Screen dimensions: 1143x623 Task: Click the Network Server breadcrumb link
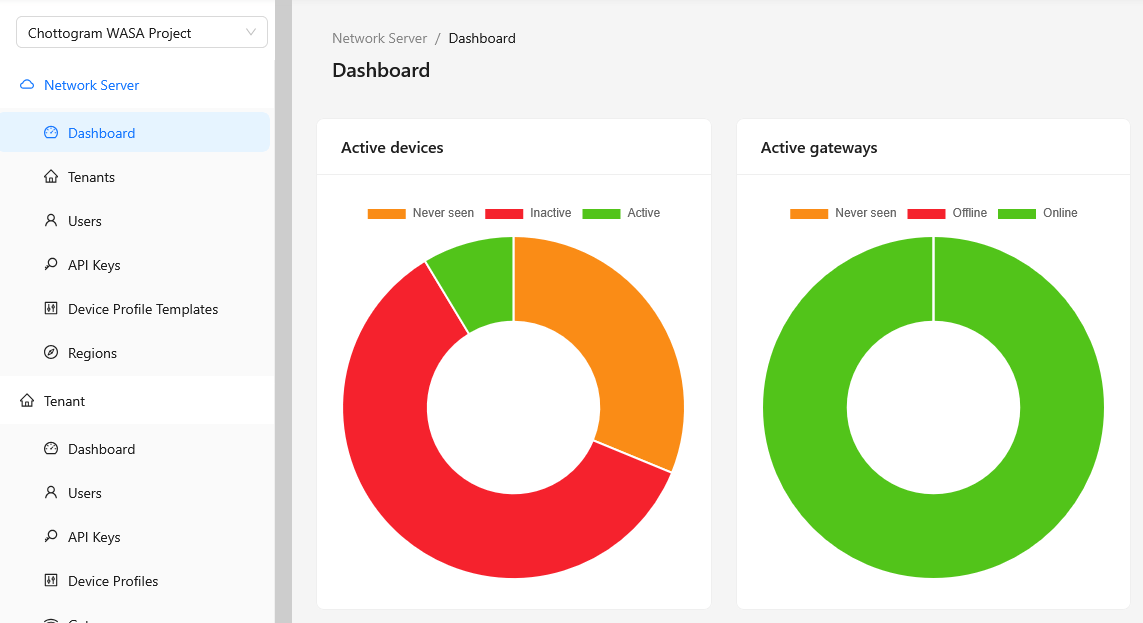point(379,38)
